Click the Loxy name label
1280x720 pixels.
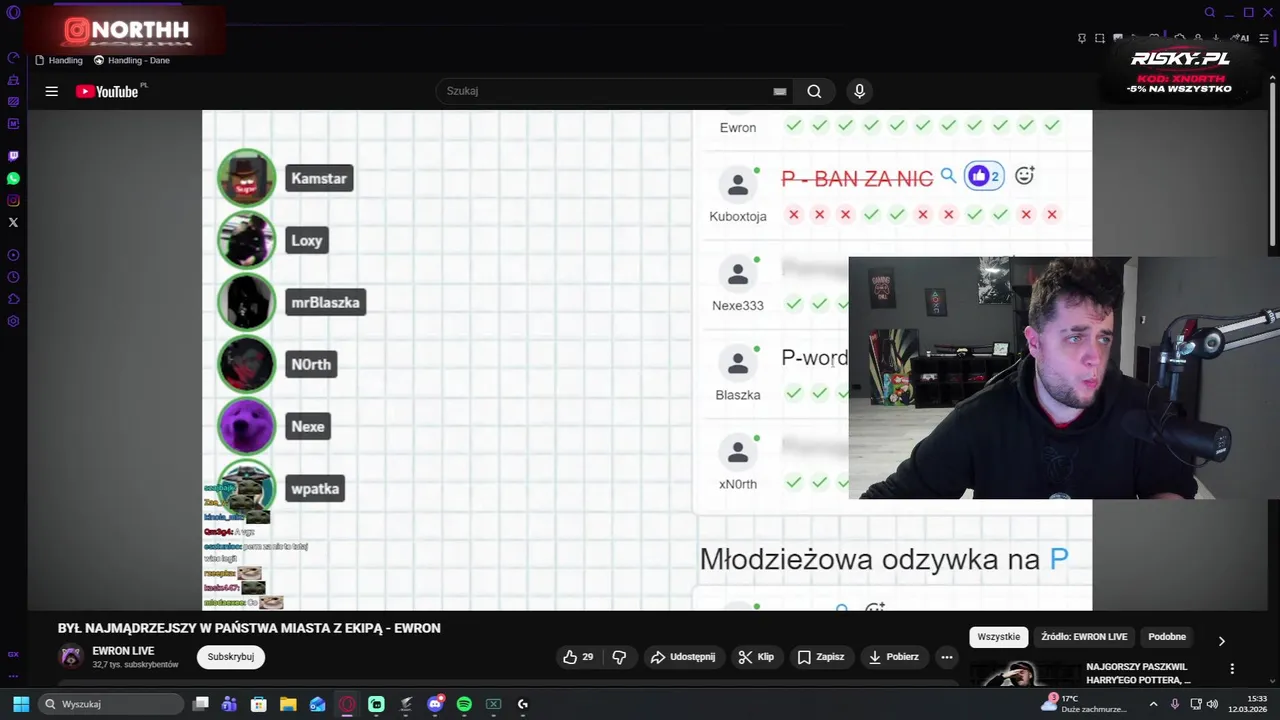click(x=306, y=240)
